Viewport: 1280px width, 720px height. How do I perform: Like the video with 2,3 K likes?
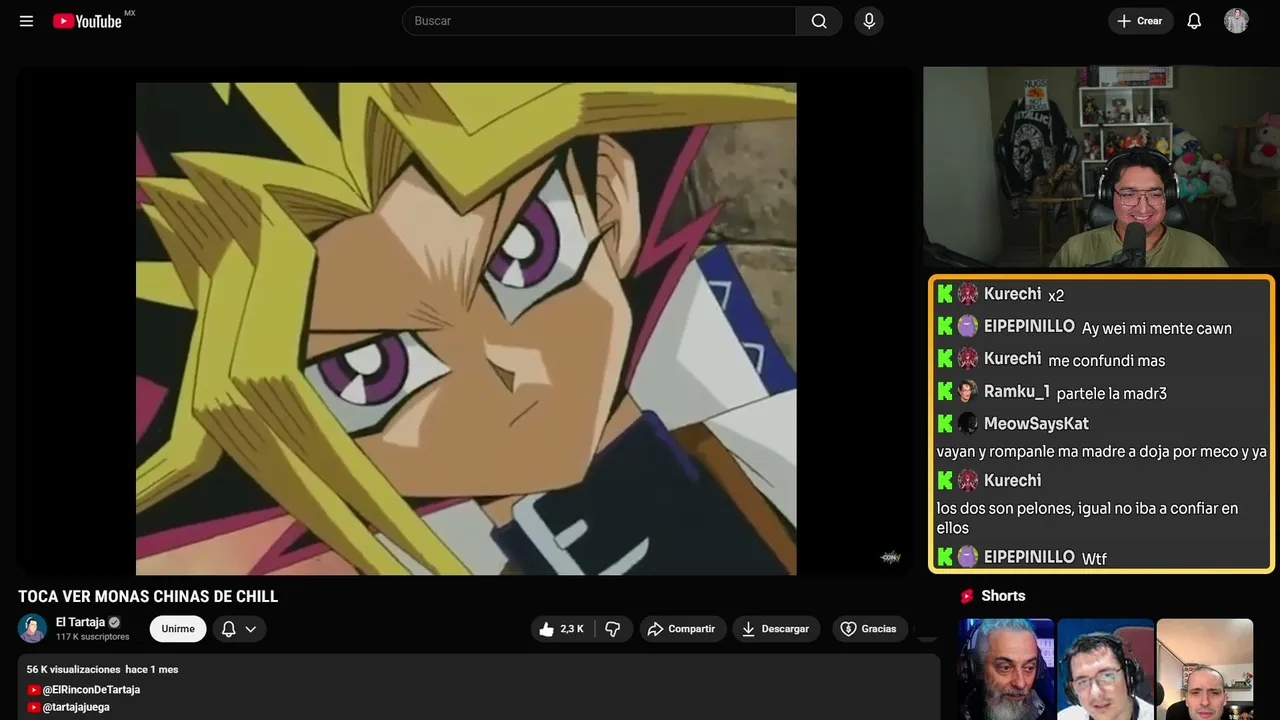pyautogui.click(x=562, y=629)
